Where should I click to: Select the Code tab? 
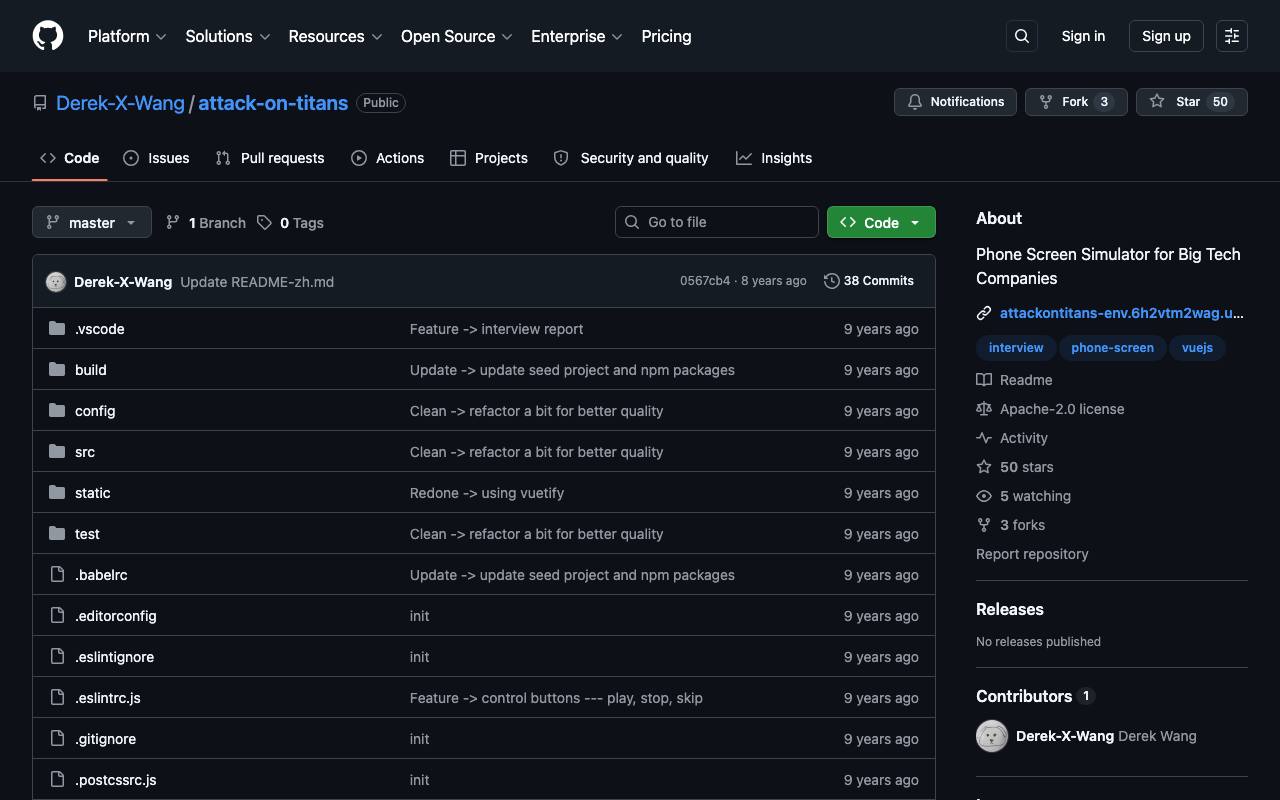click(69, 158)
